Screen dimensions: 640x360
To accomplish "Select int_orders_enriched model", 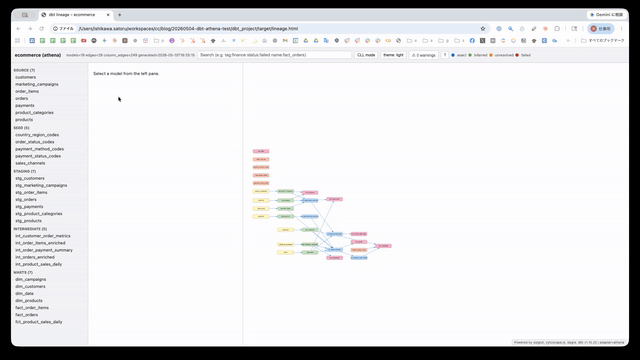I will click(x=35, y=257).
